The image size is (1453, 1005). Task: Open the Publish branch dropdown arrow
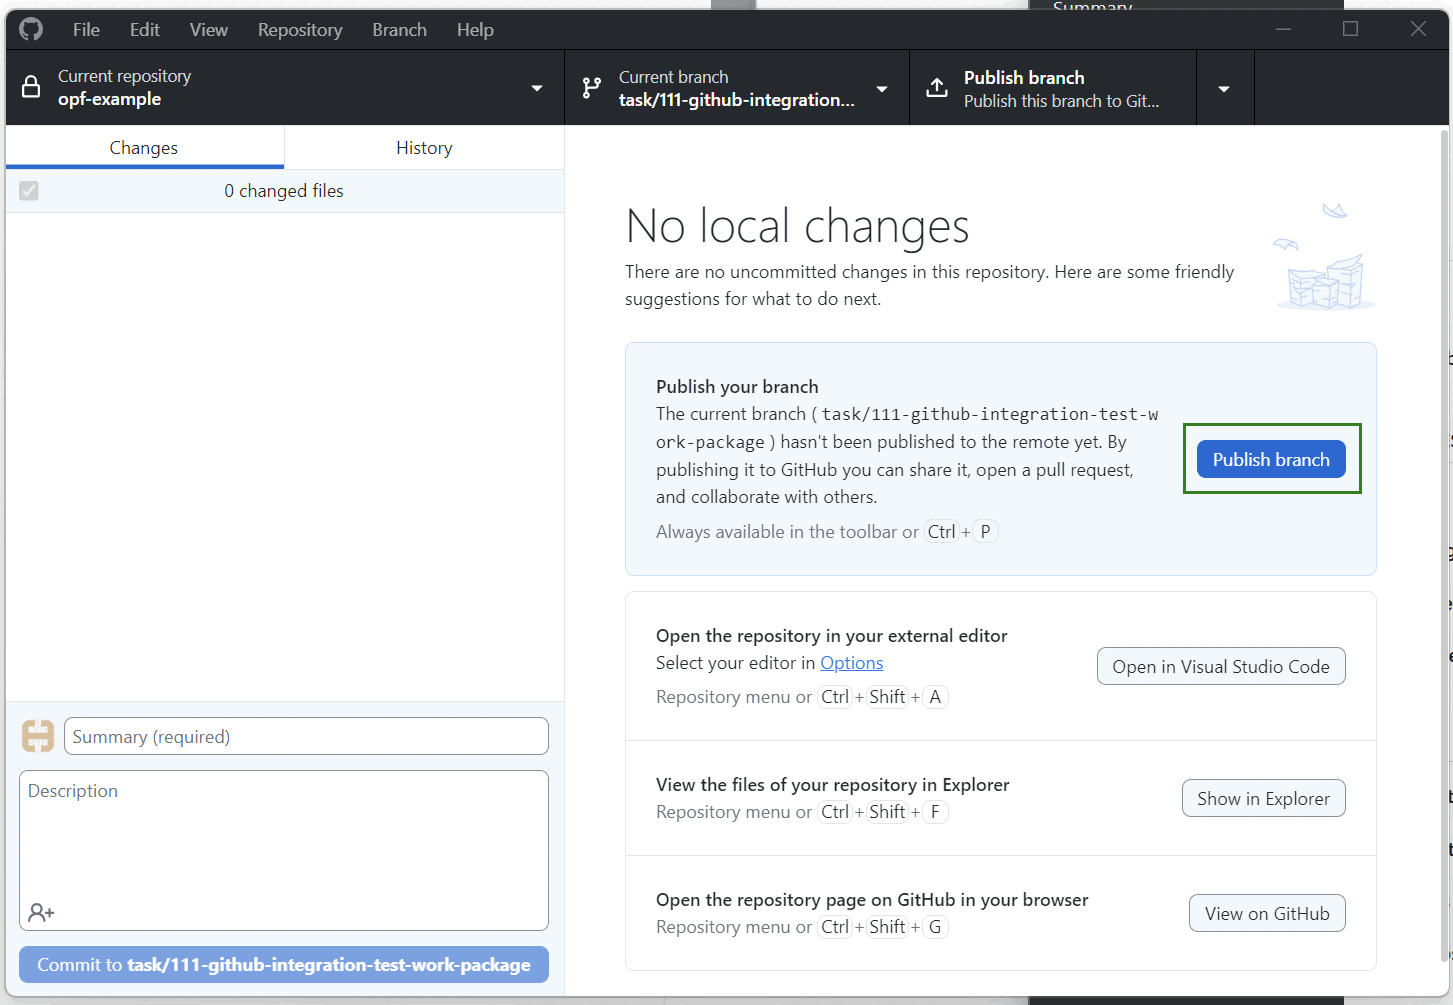coord(1224,87)
